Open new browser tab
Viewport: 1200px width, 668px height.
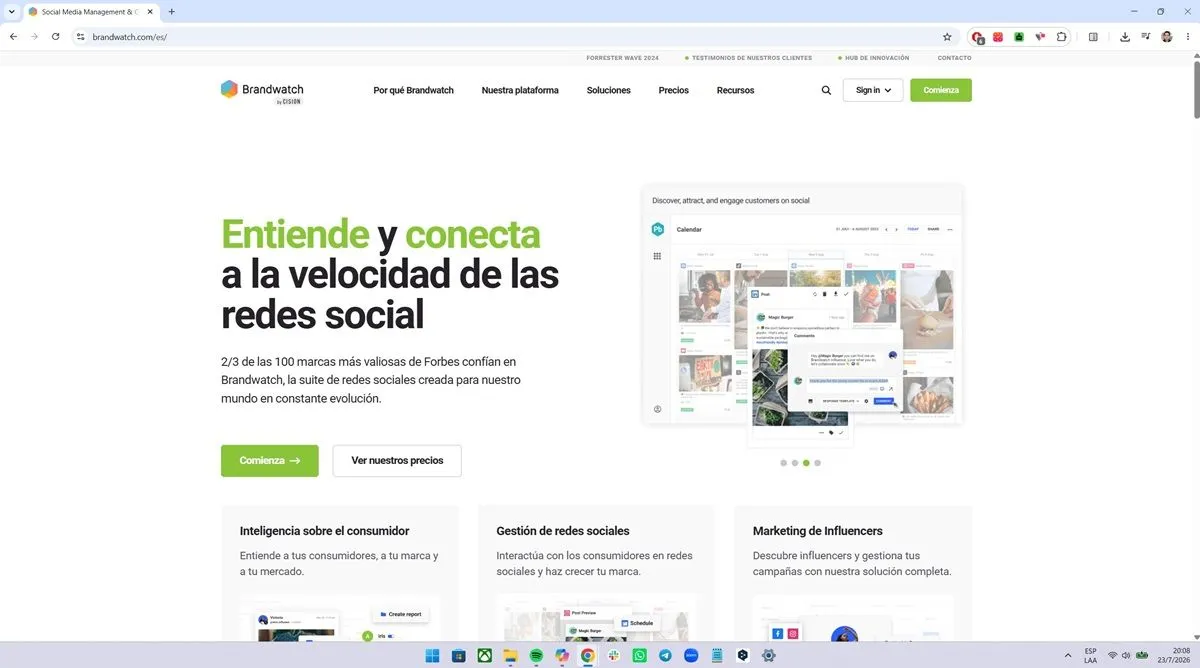click(x=172, y=11)
